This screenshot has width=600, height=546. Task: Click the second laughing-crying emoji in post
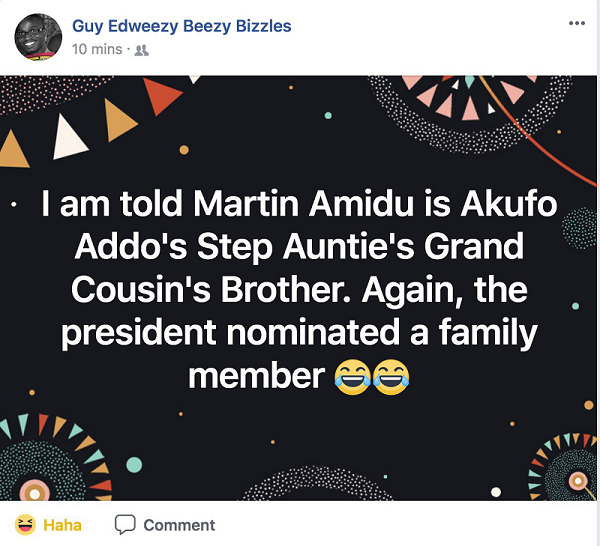tap(391, 377)
